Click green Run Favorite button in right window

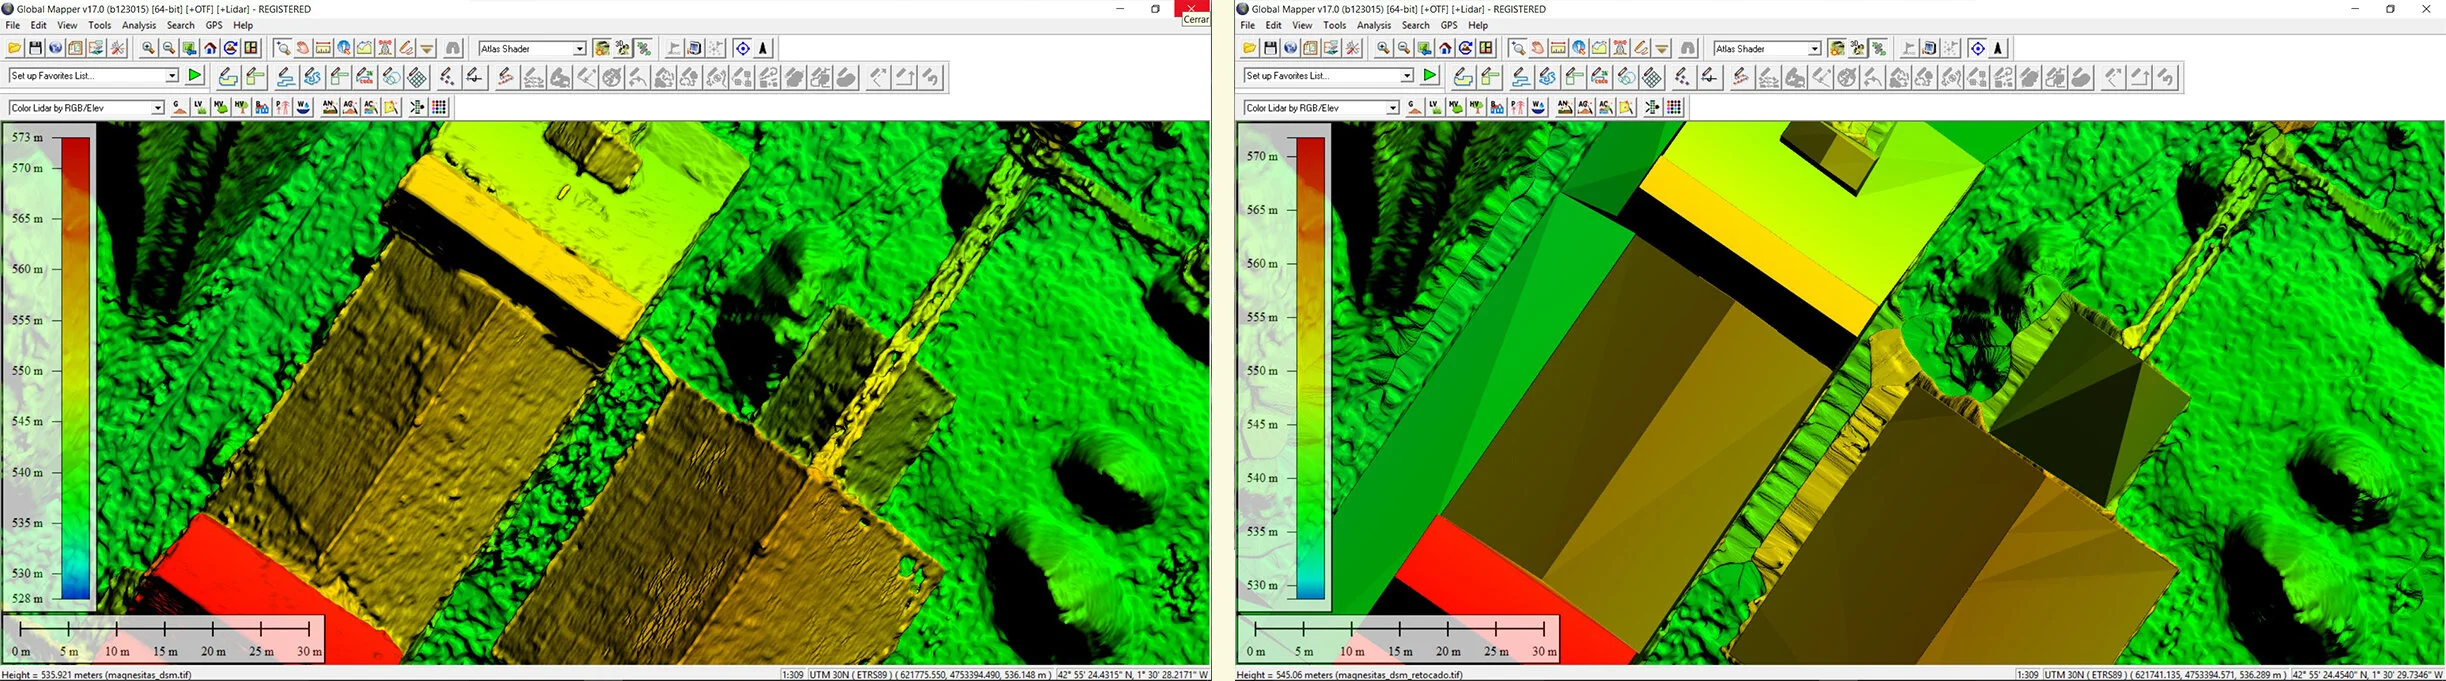coord(1430,76)
